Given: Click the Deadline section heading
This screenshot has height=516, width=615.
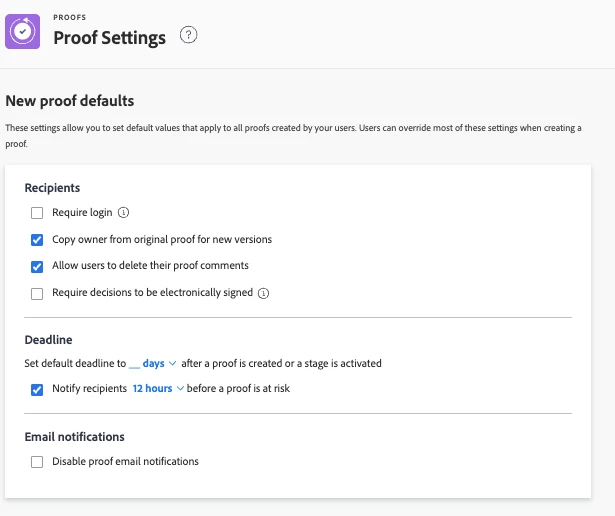Looking at the screenshot, I should [48, 340].
